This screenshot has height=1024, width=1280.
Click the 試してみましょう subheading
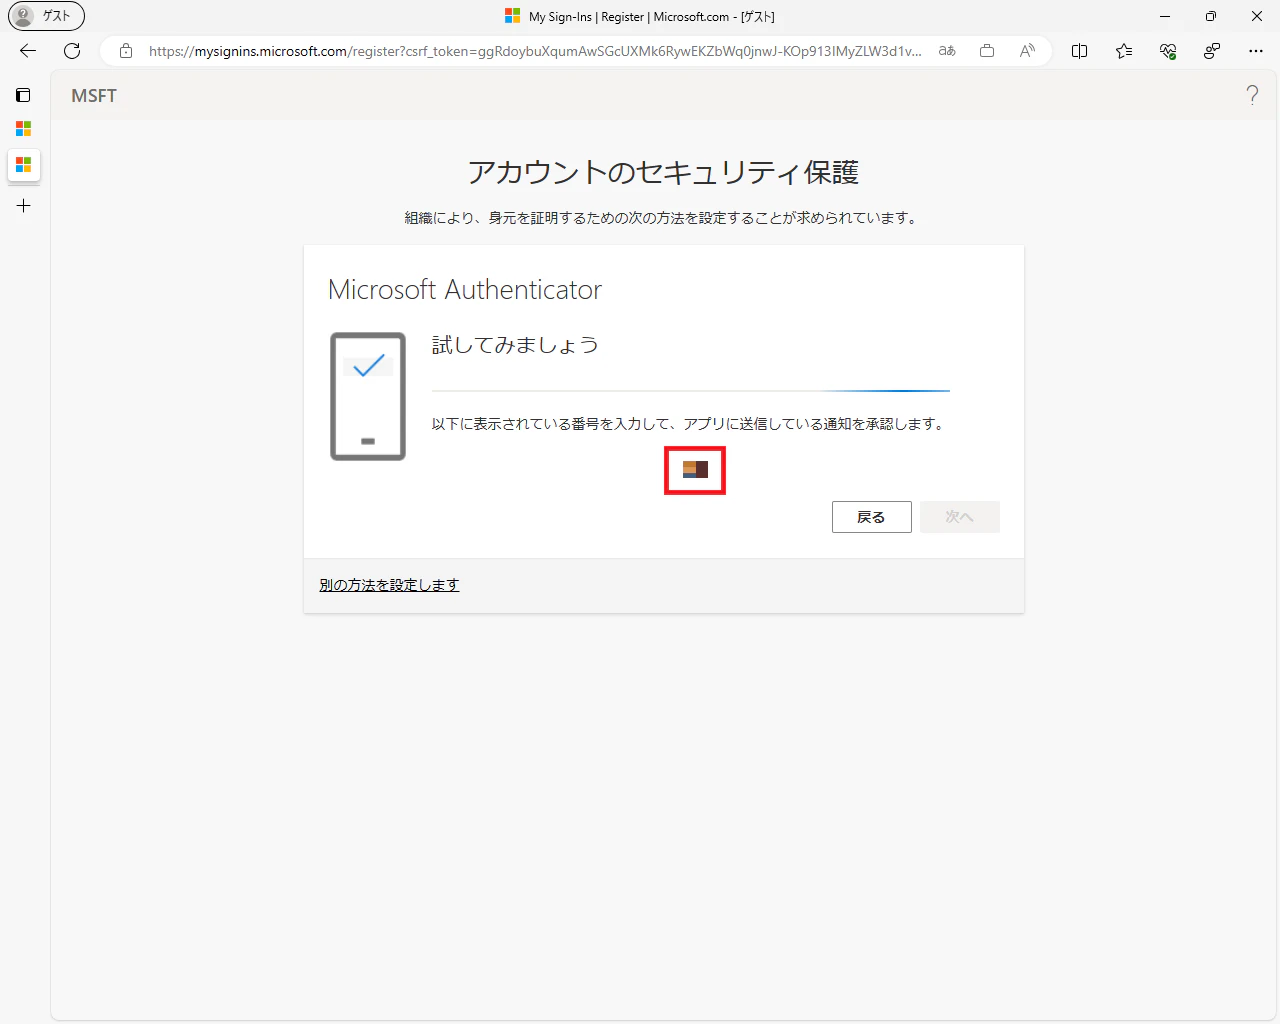[515, 345]
